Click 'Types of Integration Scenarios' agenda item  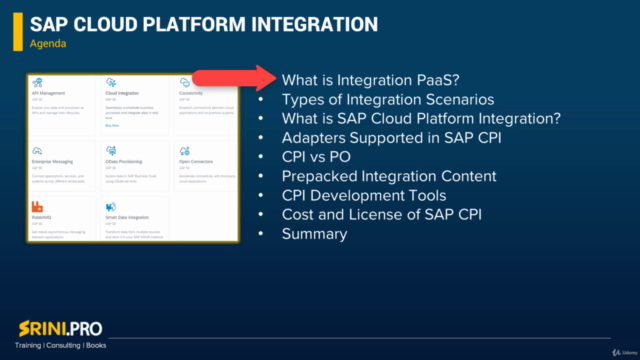click(388, 100)
